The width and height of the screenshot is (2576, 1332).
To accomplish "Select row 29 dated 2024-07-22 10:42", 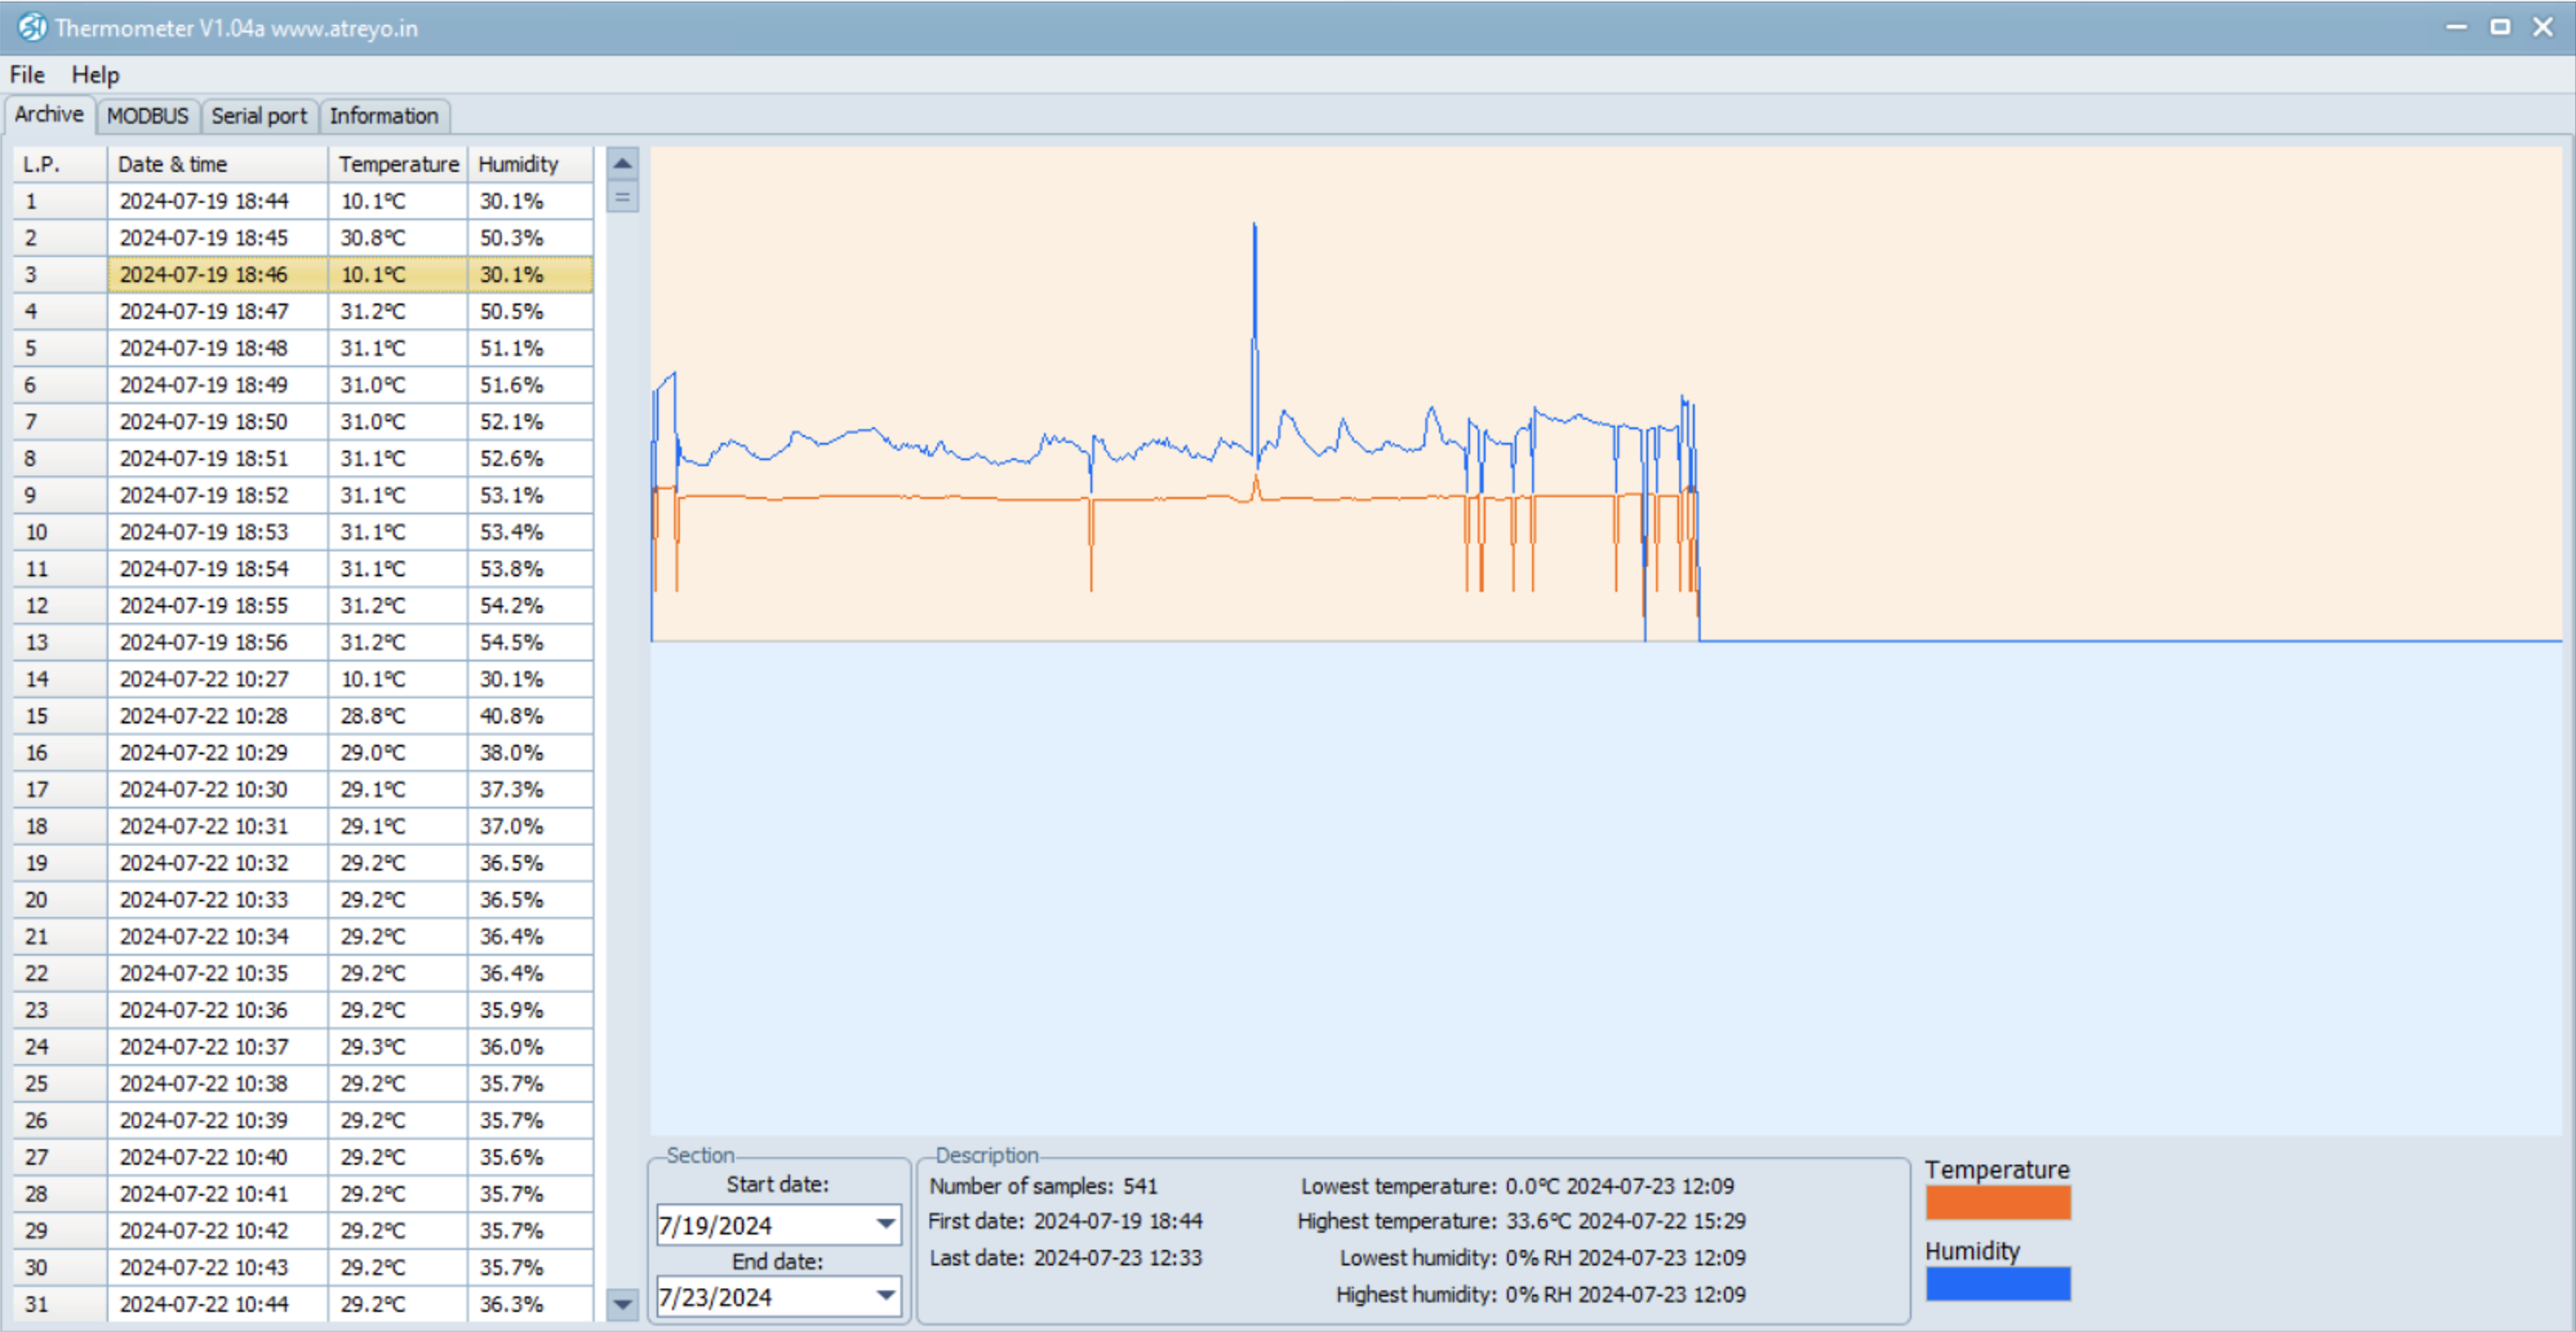I will pyautogui.click(x=302, y=1231).
